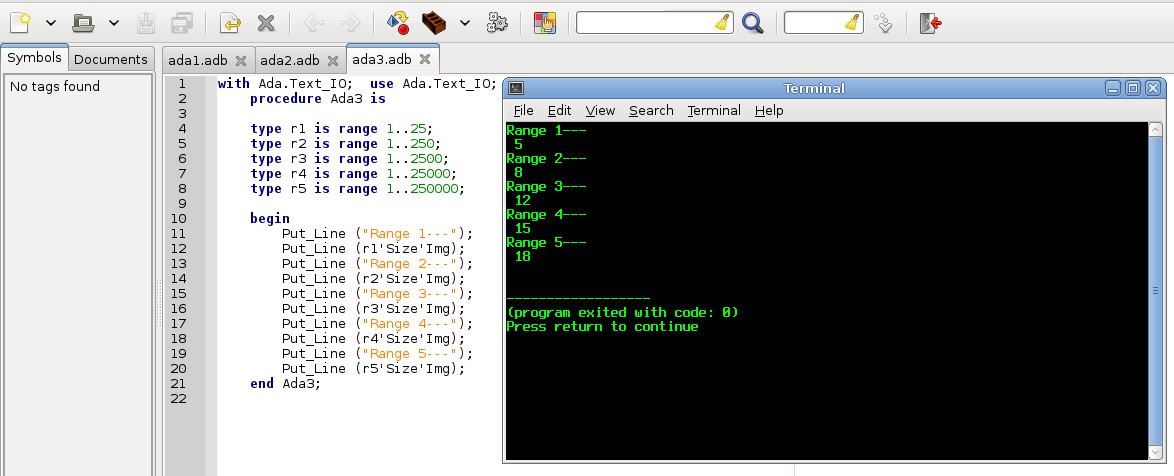The width and height of the screenshot is (1174, 476).
Task: Click the 'No tags found' sidebar entry
Action: point(55,87)
